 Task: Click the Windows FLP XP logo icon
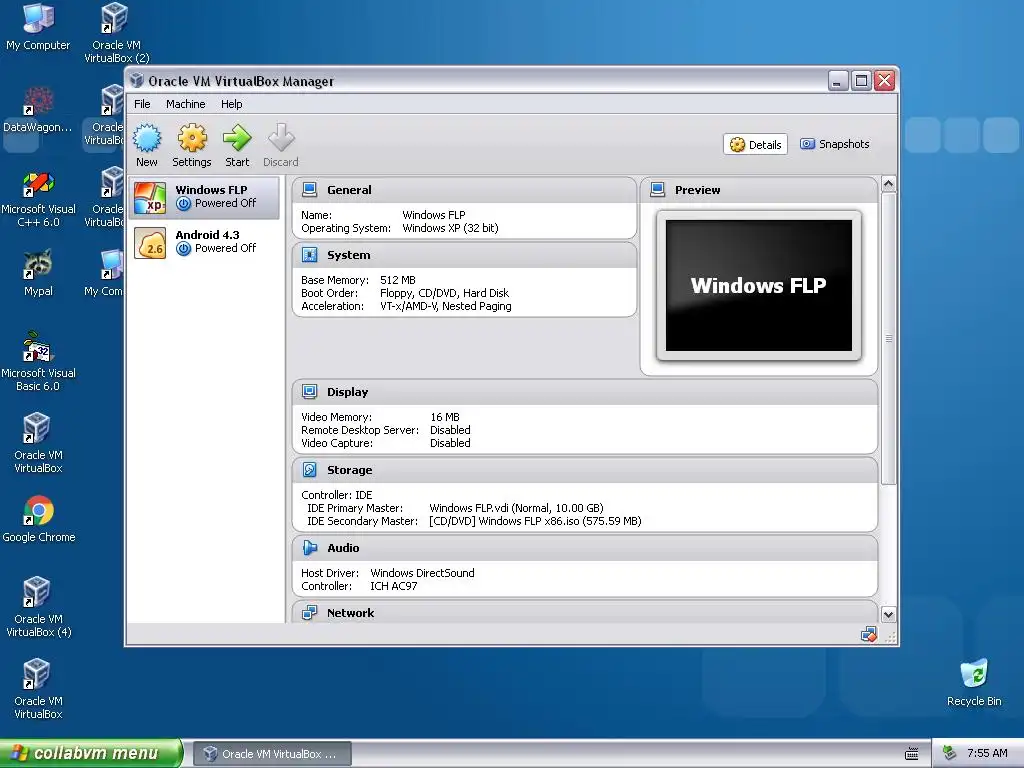(150, 198)
